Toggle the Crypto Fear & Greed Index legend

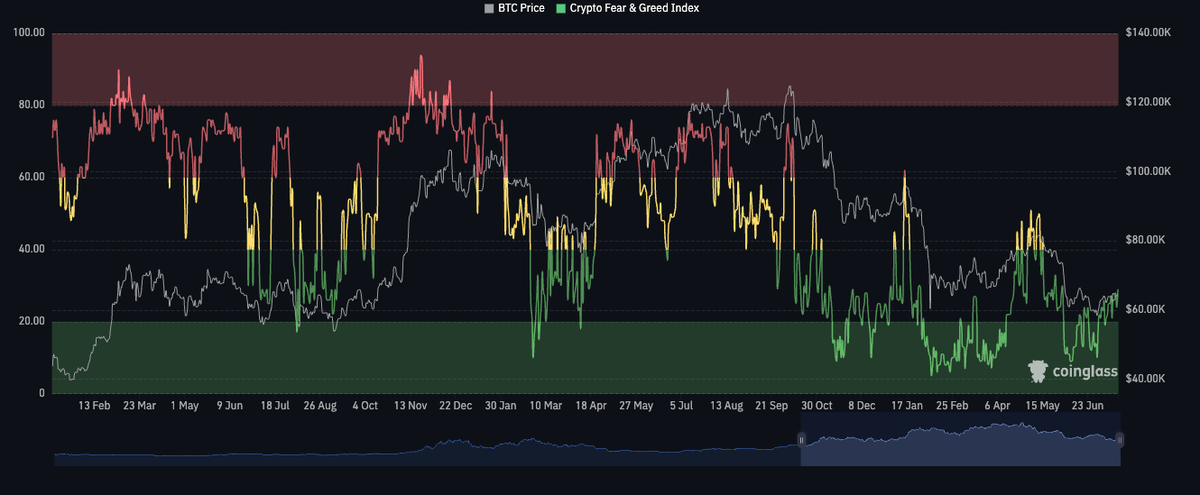(x=628, y=8)
